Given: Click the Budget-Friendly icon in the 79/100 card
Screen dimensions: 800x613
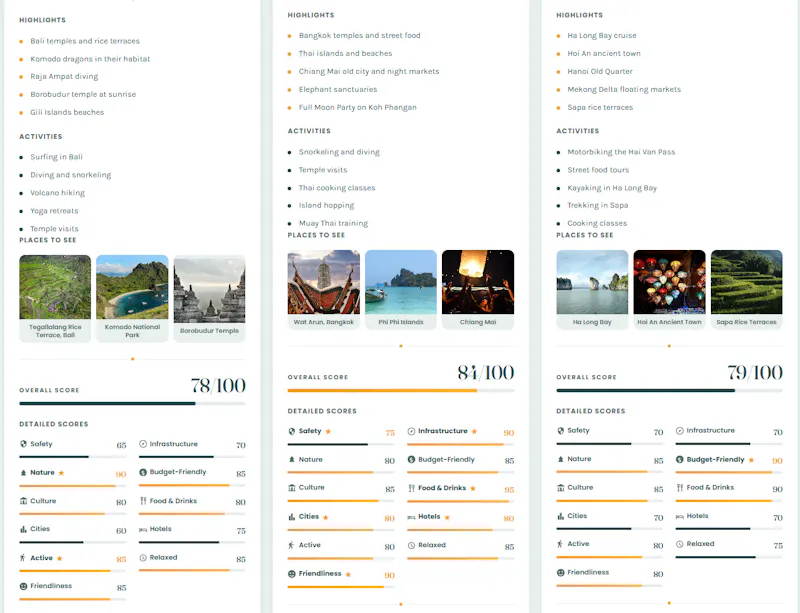Looking at the screenshot, I should (680, 459).
